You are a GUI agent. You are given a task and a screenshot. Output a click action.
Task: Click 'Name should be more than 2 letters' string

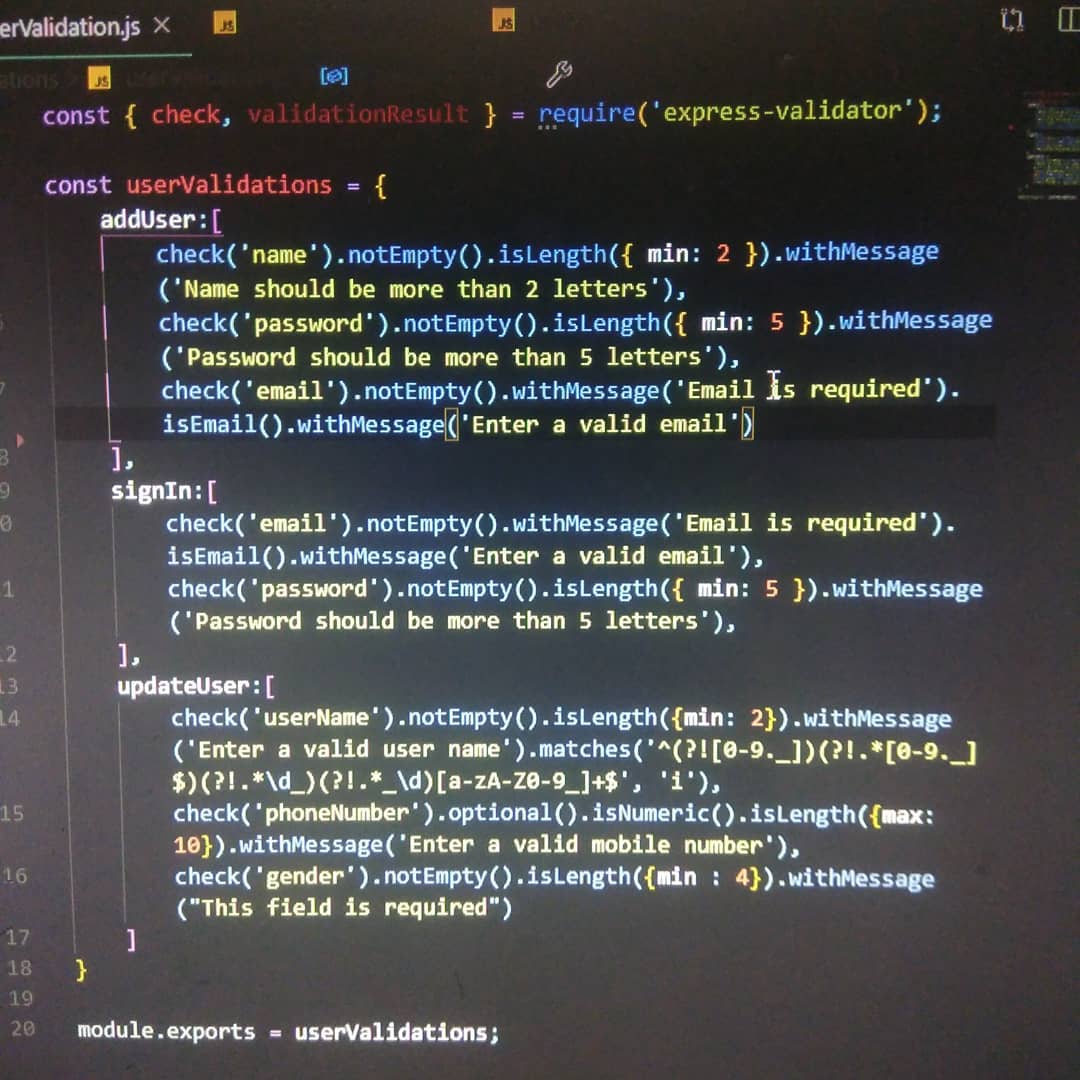point(417,289)
